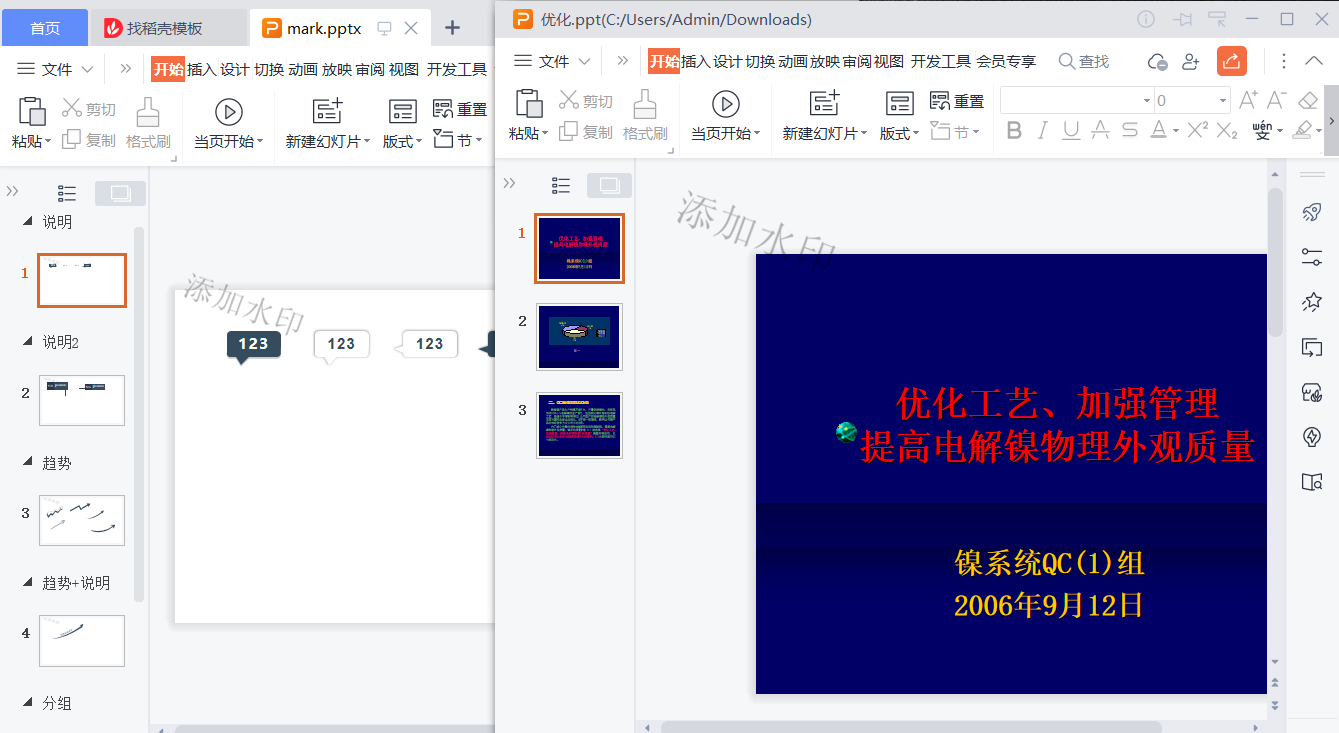Open the font size dropdown
1339x733 pixels.
[x=1222, y=100]
